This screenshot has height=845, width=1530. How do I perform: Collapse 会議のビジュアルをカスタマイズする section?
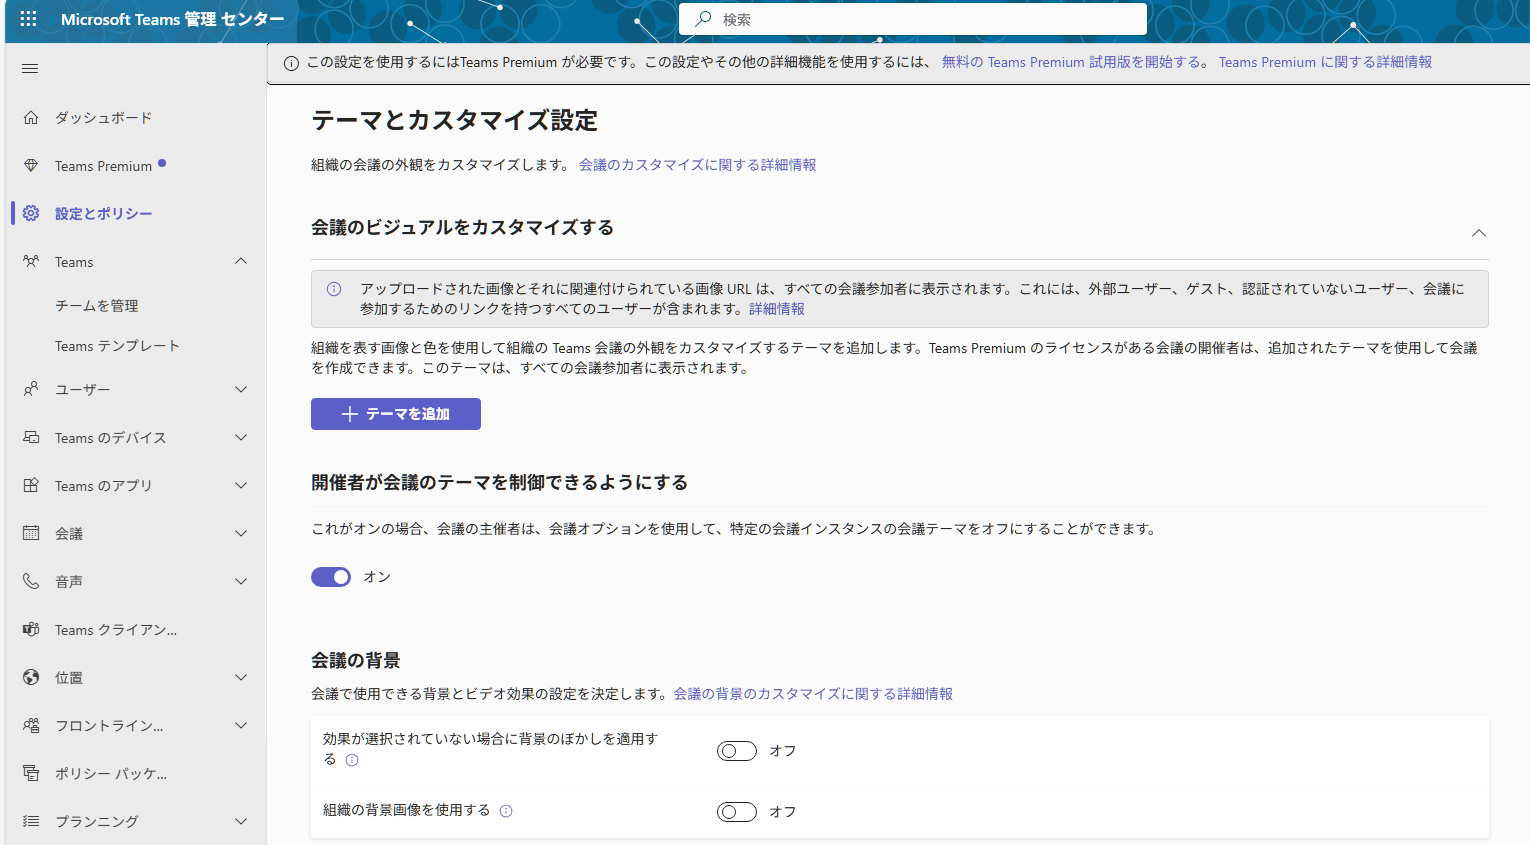[x=1478, y=233]
